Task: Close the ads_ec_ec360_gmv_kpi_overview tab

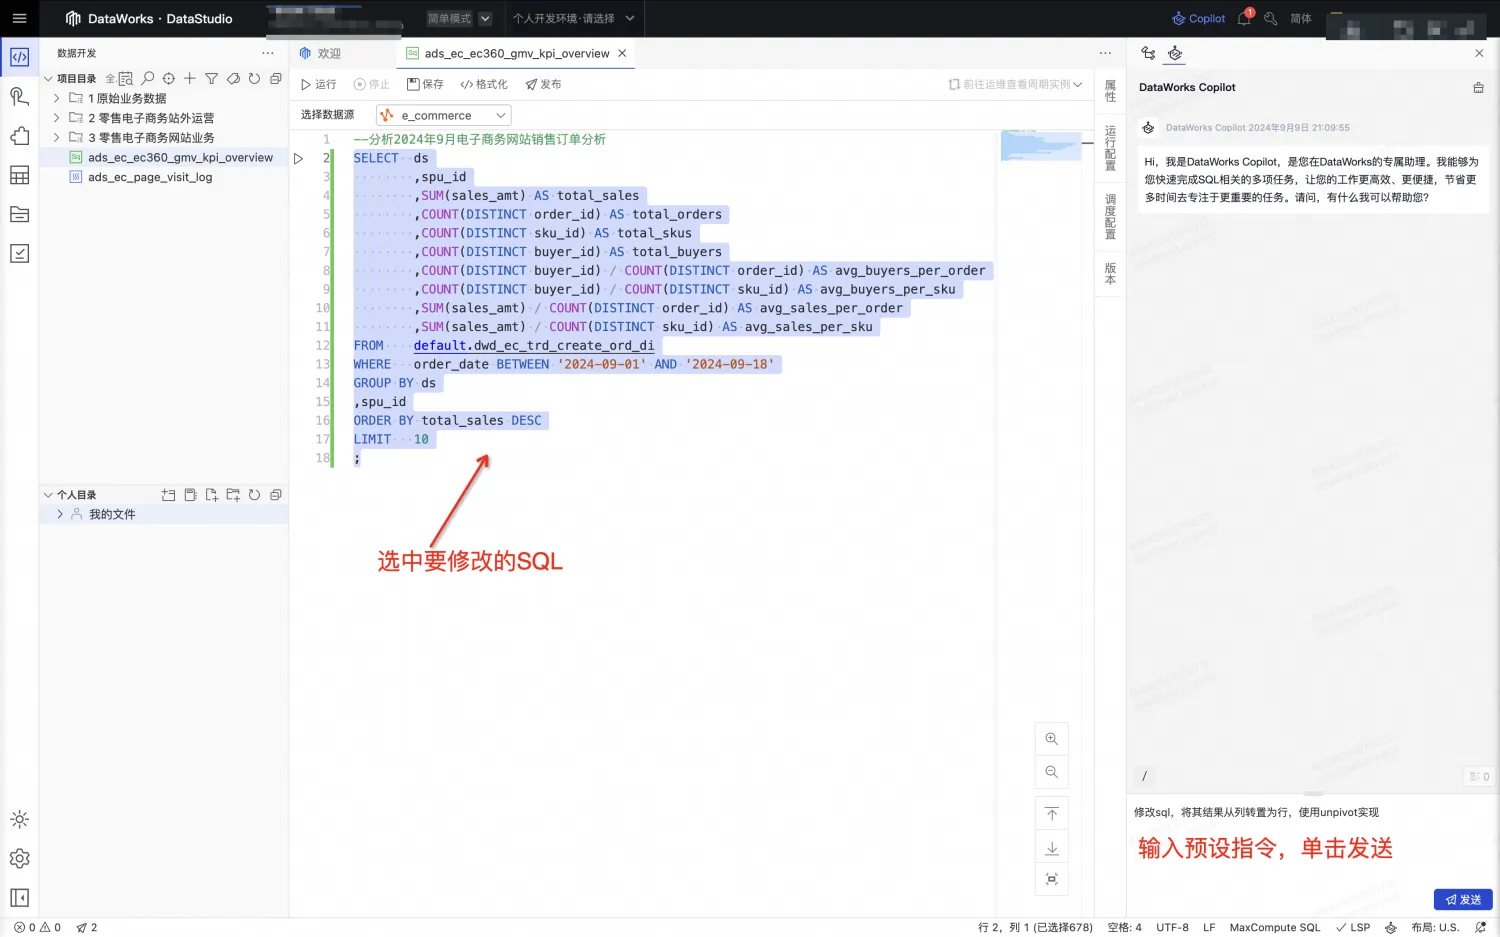Action: tap(622, 53)
